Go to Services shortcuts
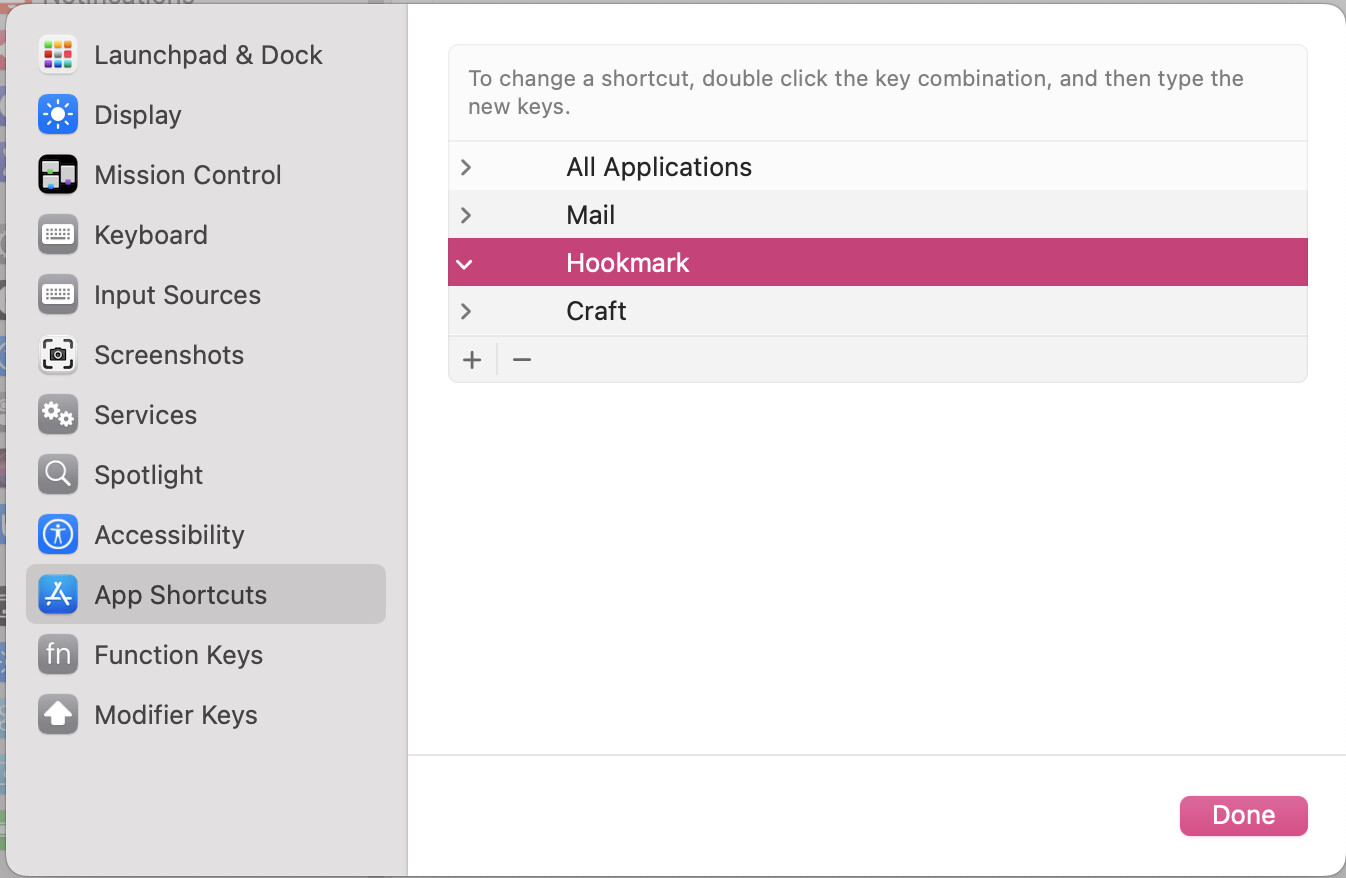The height and width of the screenshot is (878, 1346). tap(206, 415)
